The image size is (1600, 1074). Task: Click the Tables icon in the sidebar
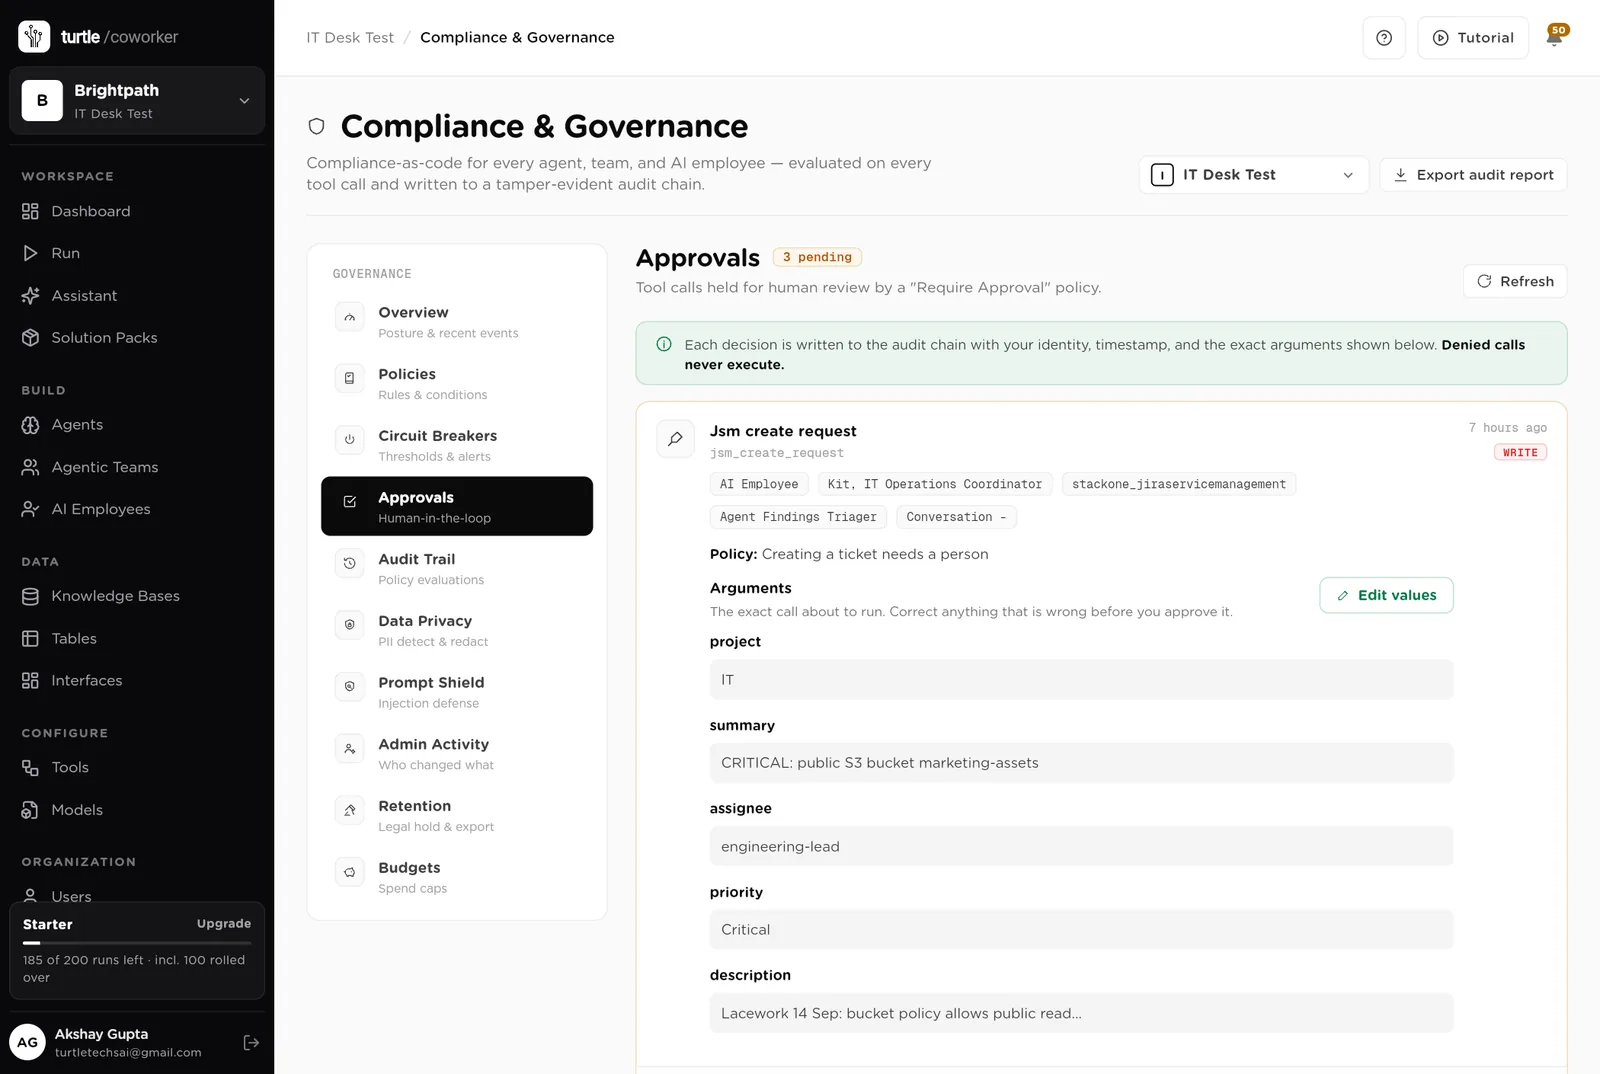pos(30,638)
